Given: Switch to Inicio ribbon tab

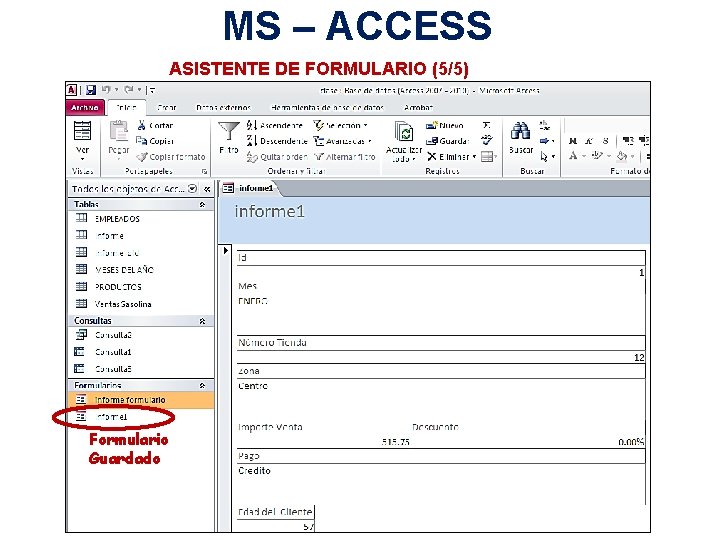Looking at the screenshot, I should tap(126, 107).
